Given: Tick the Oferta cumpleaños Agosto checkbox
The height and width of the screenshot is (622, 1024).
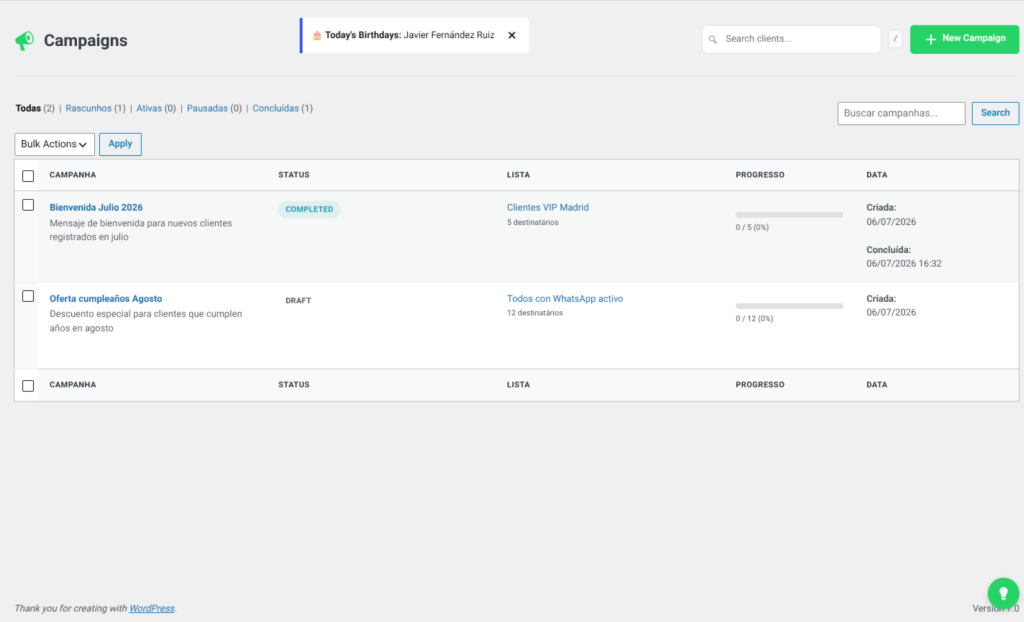Looking at the screenshot, I should (x=28, y=297).
